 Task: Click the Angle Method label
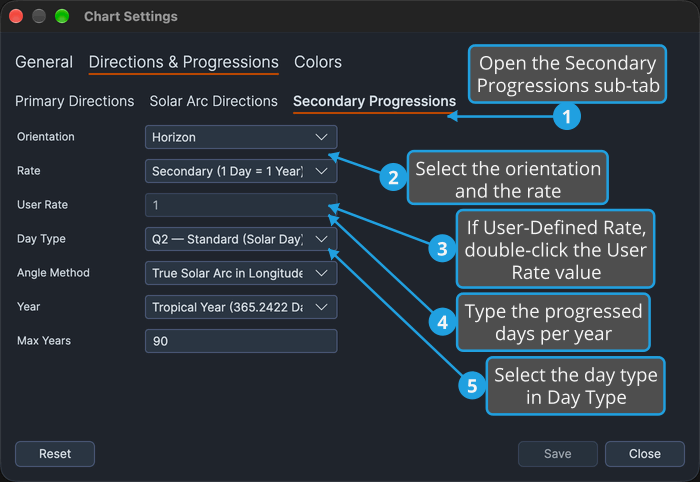point(53,273)
